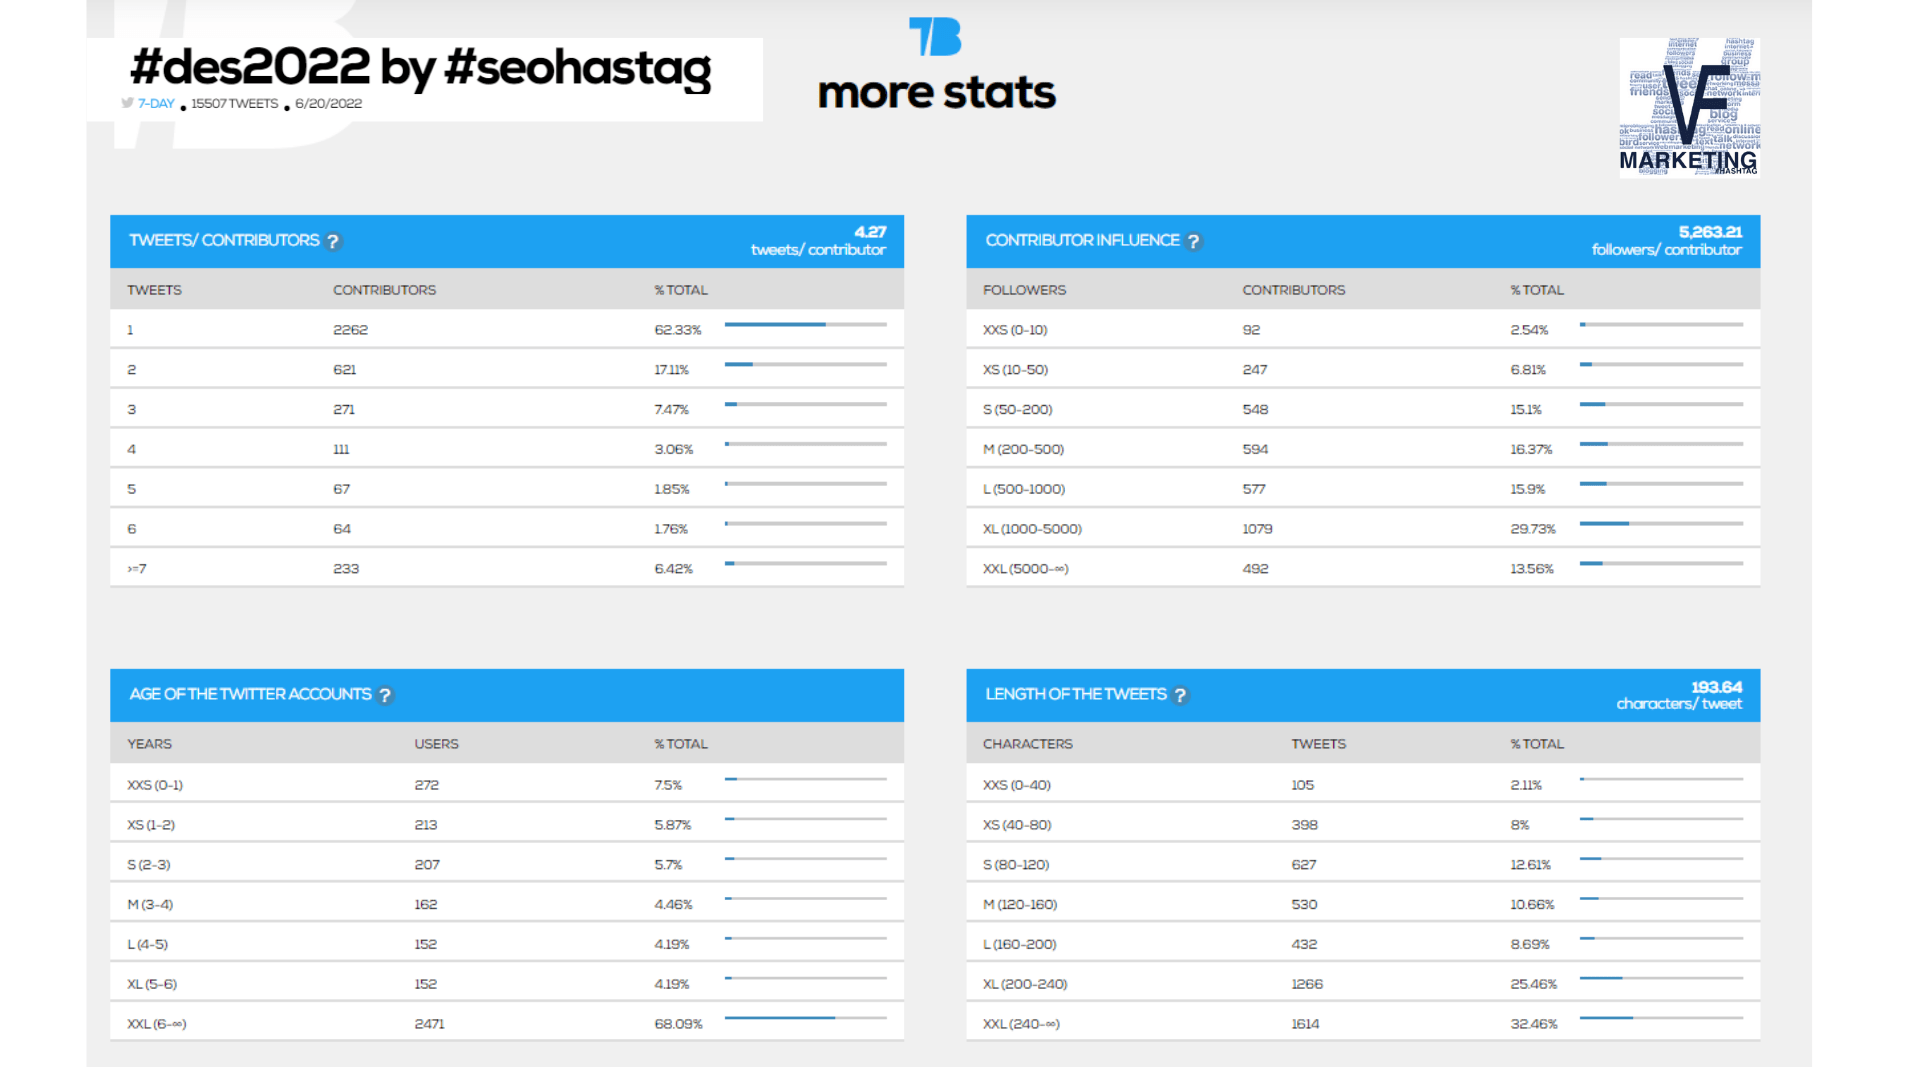Select the XXS (0-1) years row label
The image size is (1920, 1080).
point(155,785)
